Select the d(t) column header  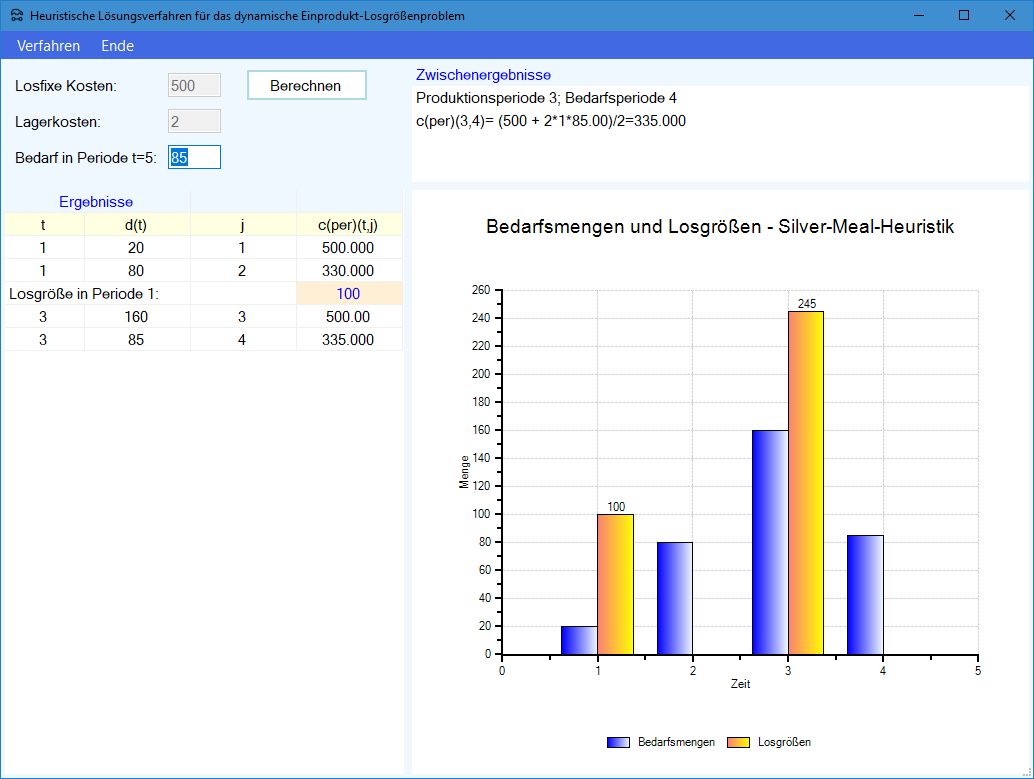pyautogui.click(x=136, y=225)
